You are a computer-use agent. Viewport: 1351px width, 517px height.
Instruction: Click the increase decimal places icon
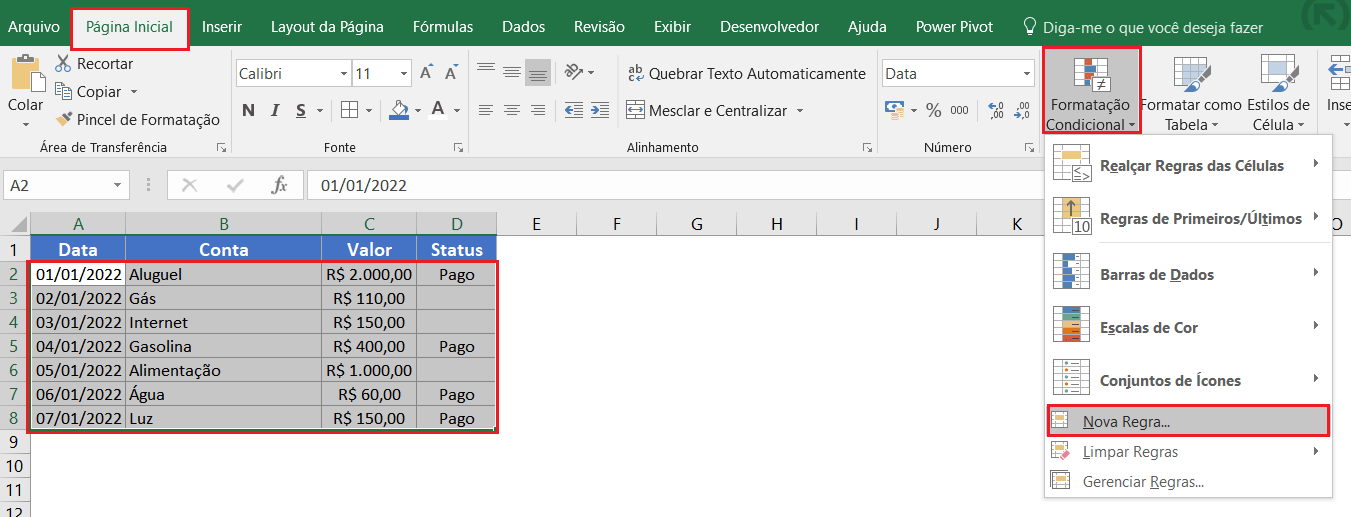(x=995, y=110)
